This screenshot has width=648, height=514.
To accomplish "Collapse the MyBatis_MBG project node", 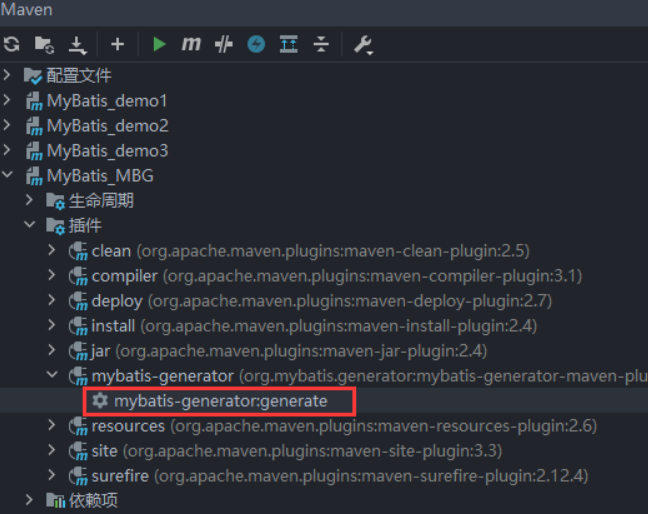I will click(9, 176).
